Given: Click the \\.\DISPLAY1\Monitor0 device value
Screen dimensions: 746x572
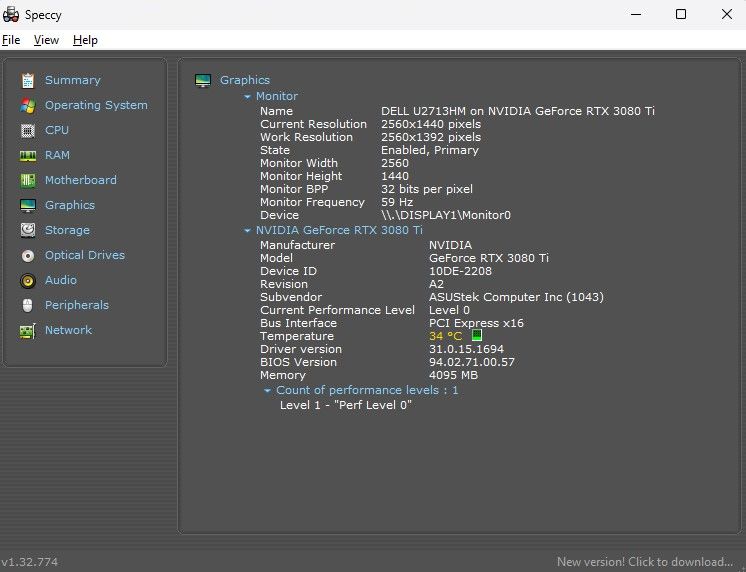Looking at the screenshot, I should 446,215.
